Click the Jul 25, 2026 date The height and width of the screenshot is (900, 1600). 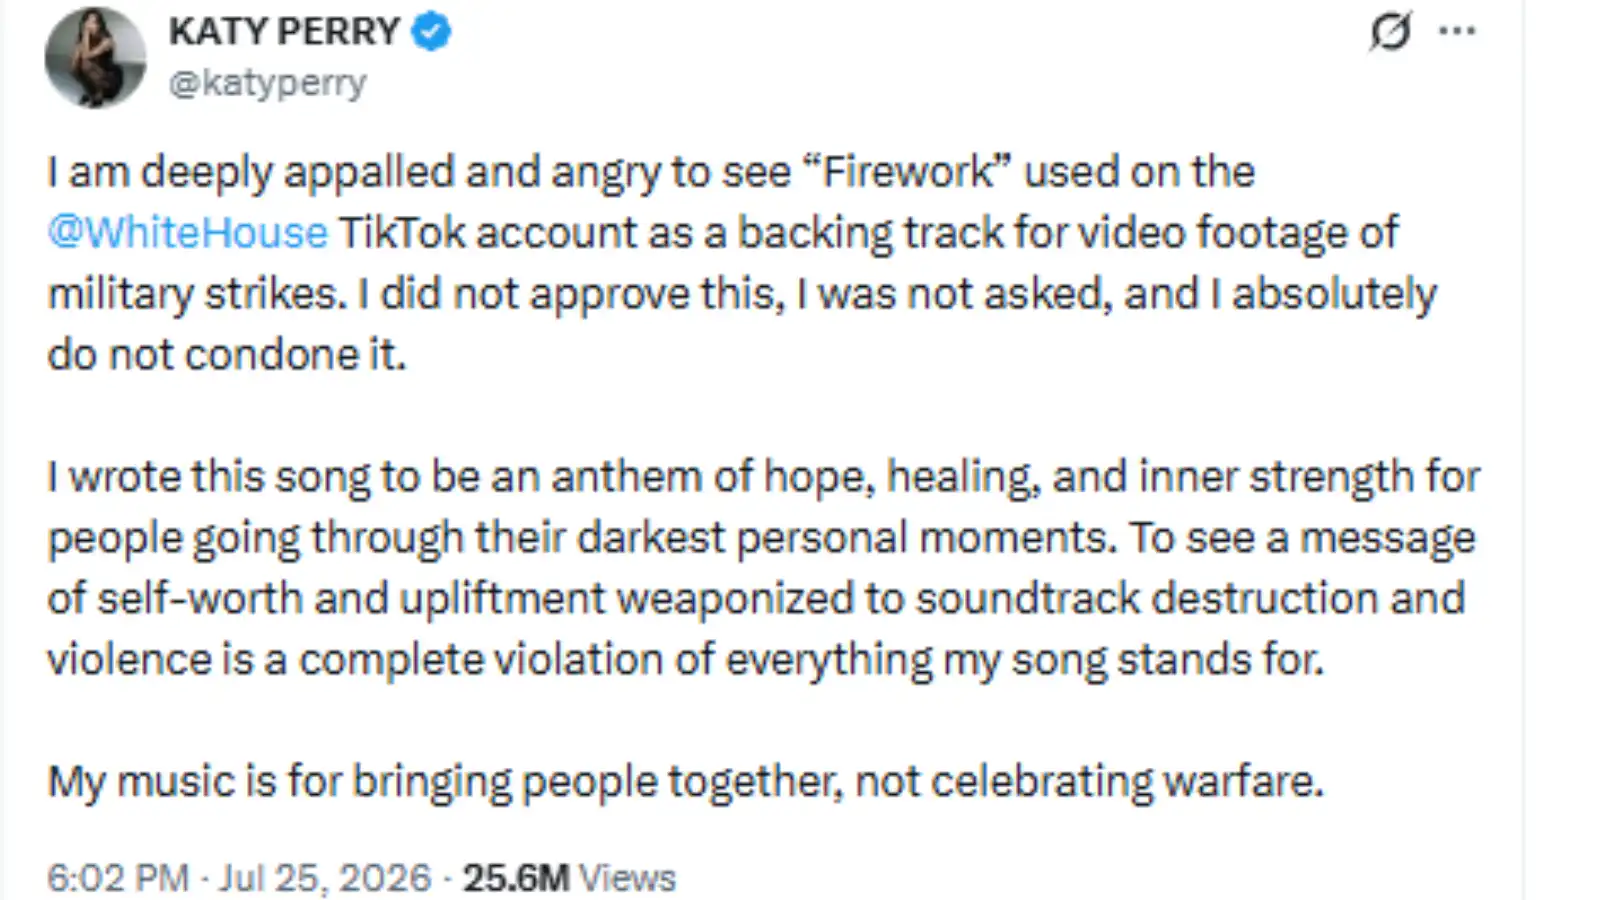(x=325, y=878)
